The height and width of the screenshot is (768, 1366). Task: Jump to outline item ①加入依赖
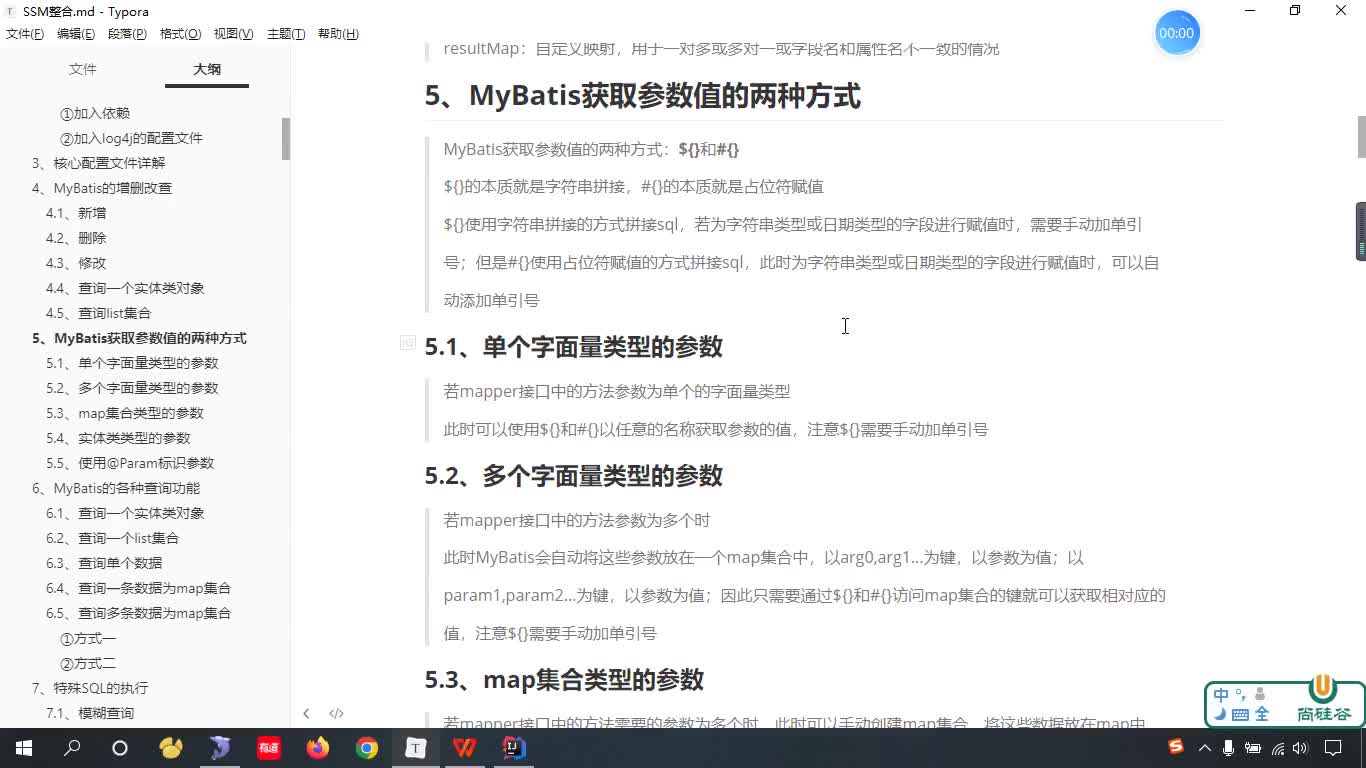click(x=95, y=113)
